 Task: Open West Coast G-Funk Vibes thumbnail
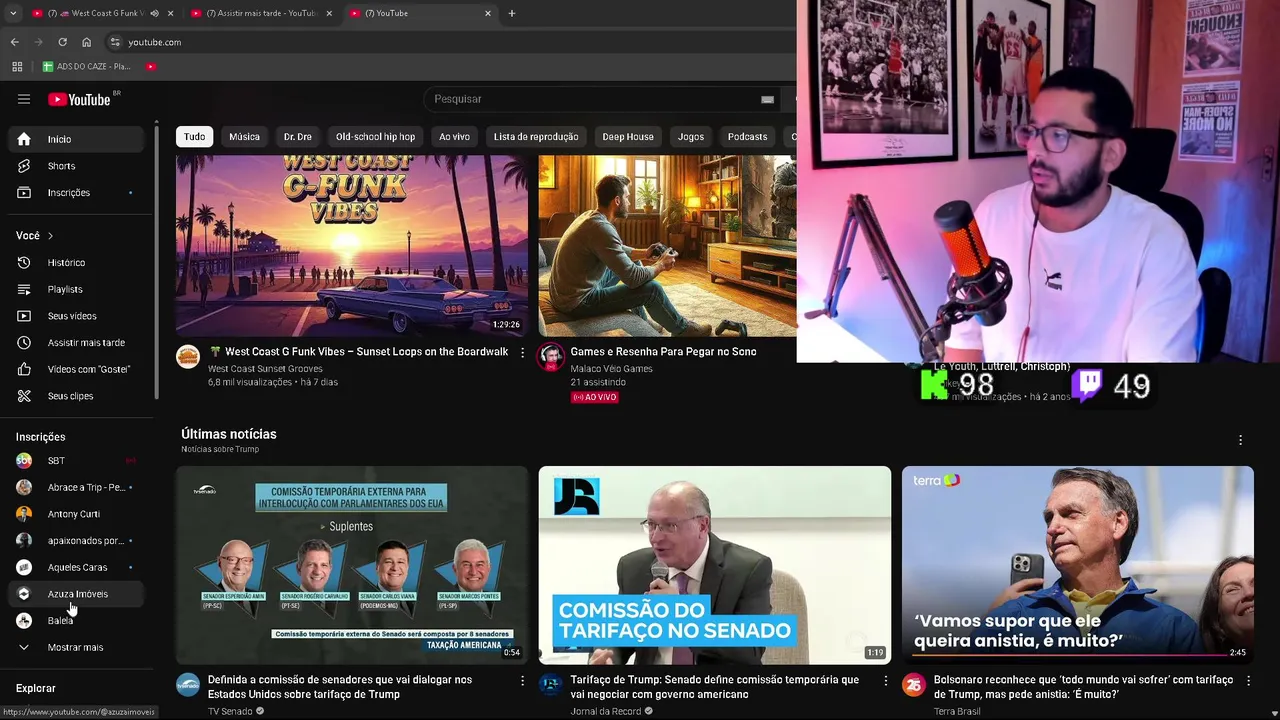(x=352, y=246)
